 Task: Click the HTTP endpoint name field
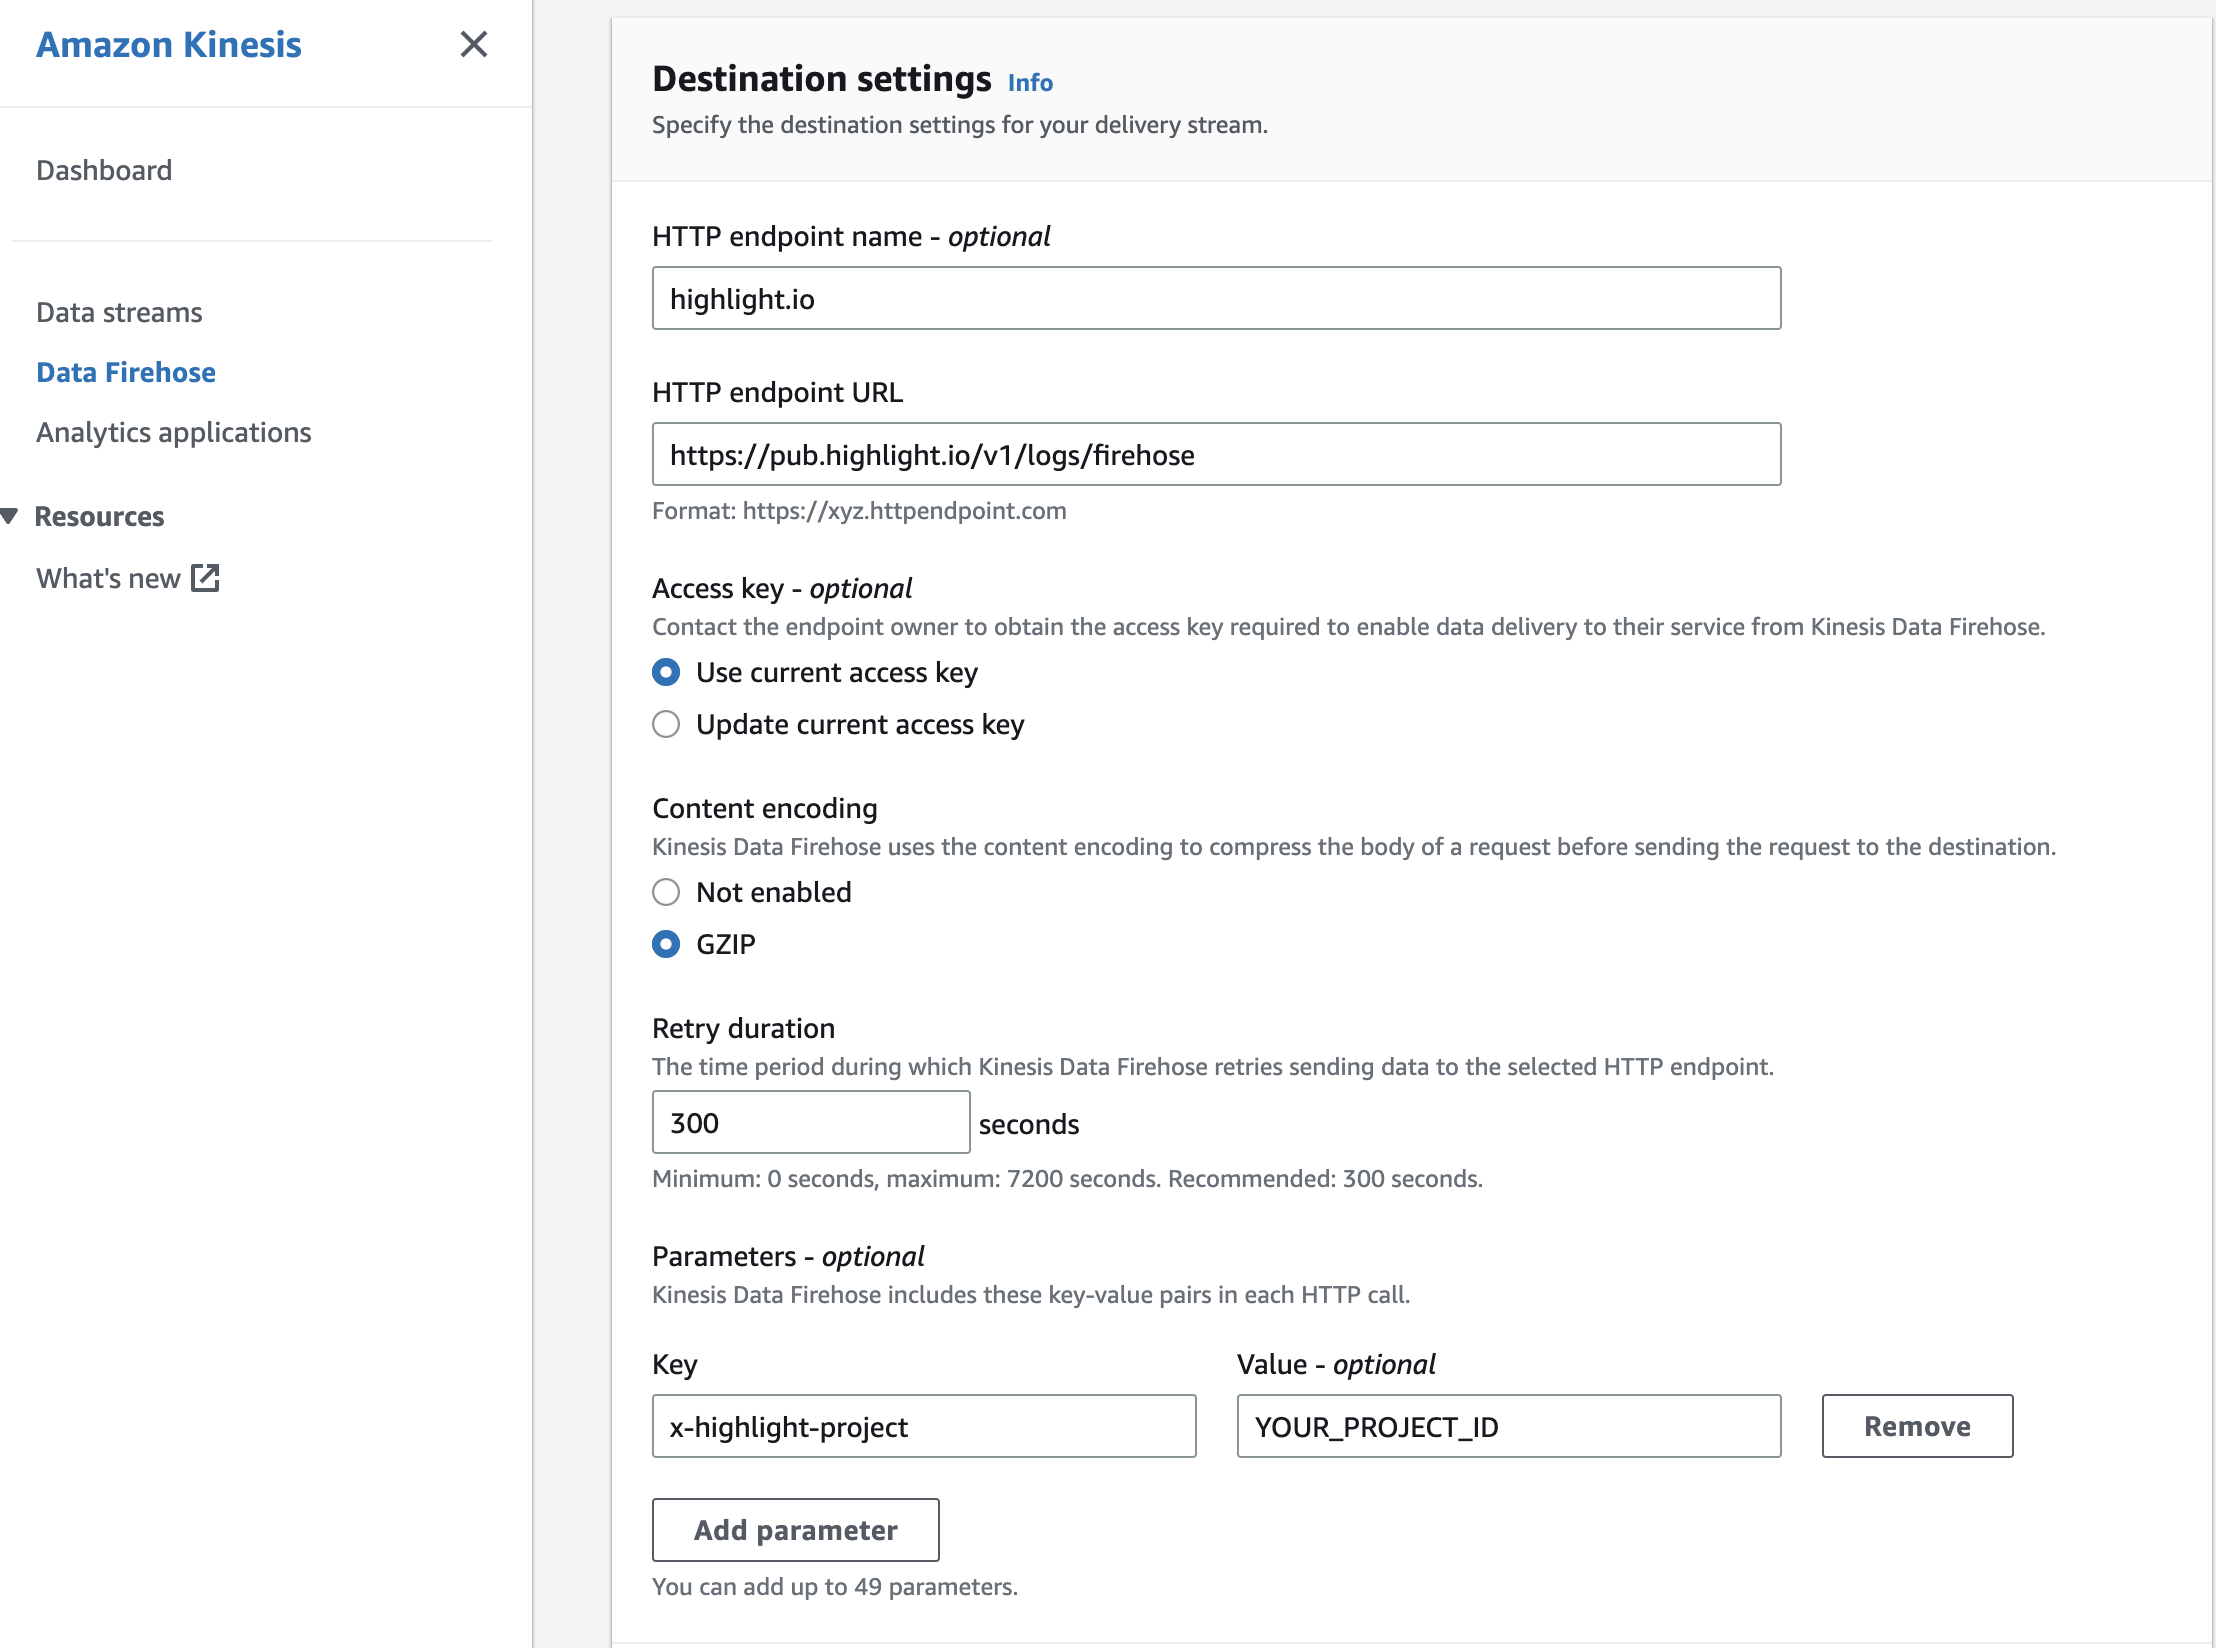tap(1216, 298)
